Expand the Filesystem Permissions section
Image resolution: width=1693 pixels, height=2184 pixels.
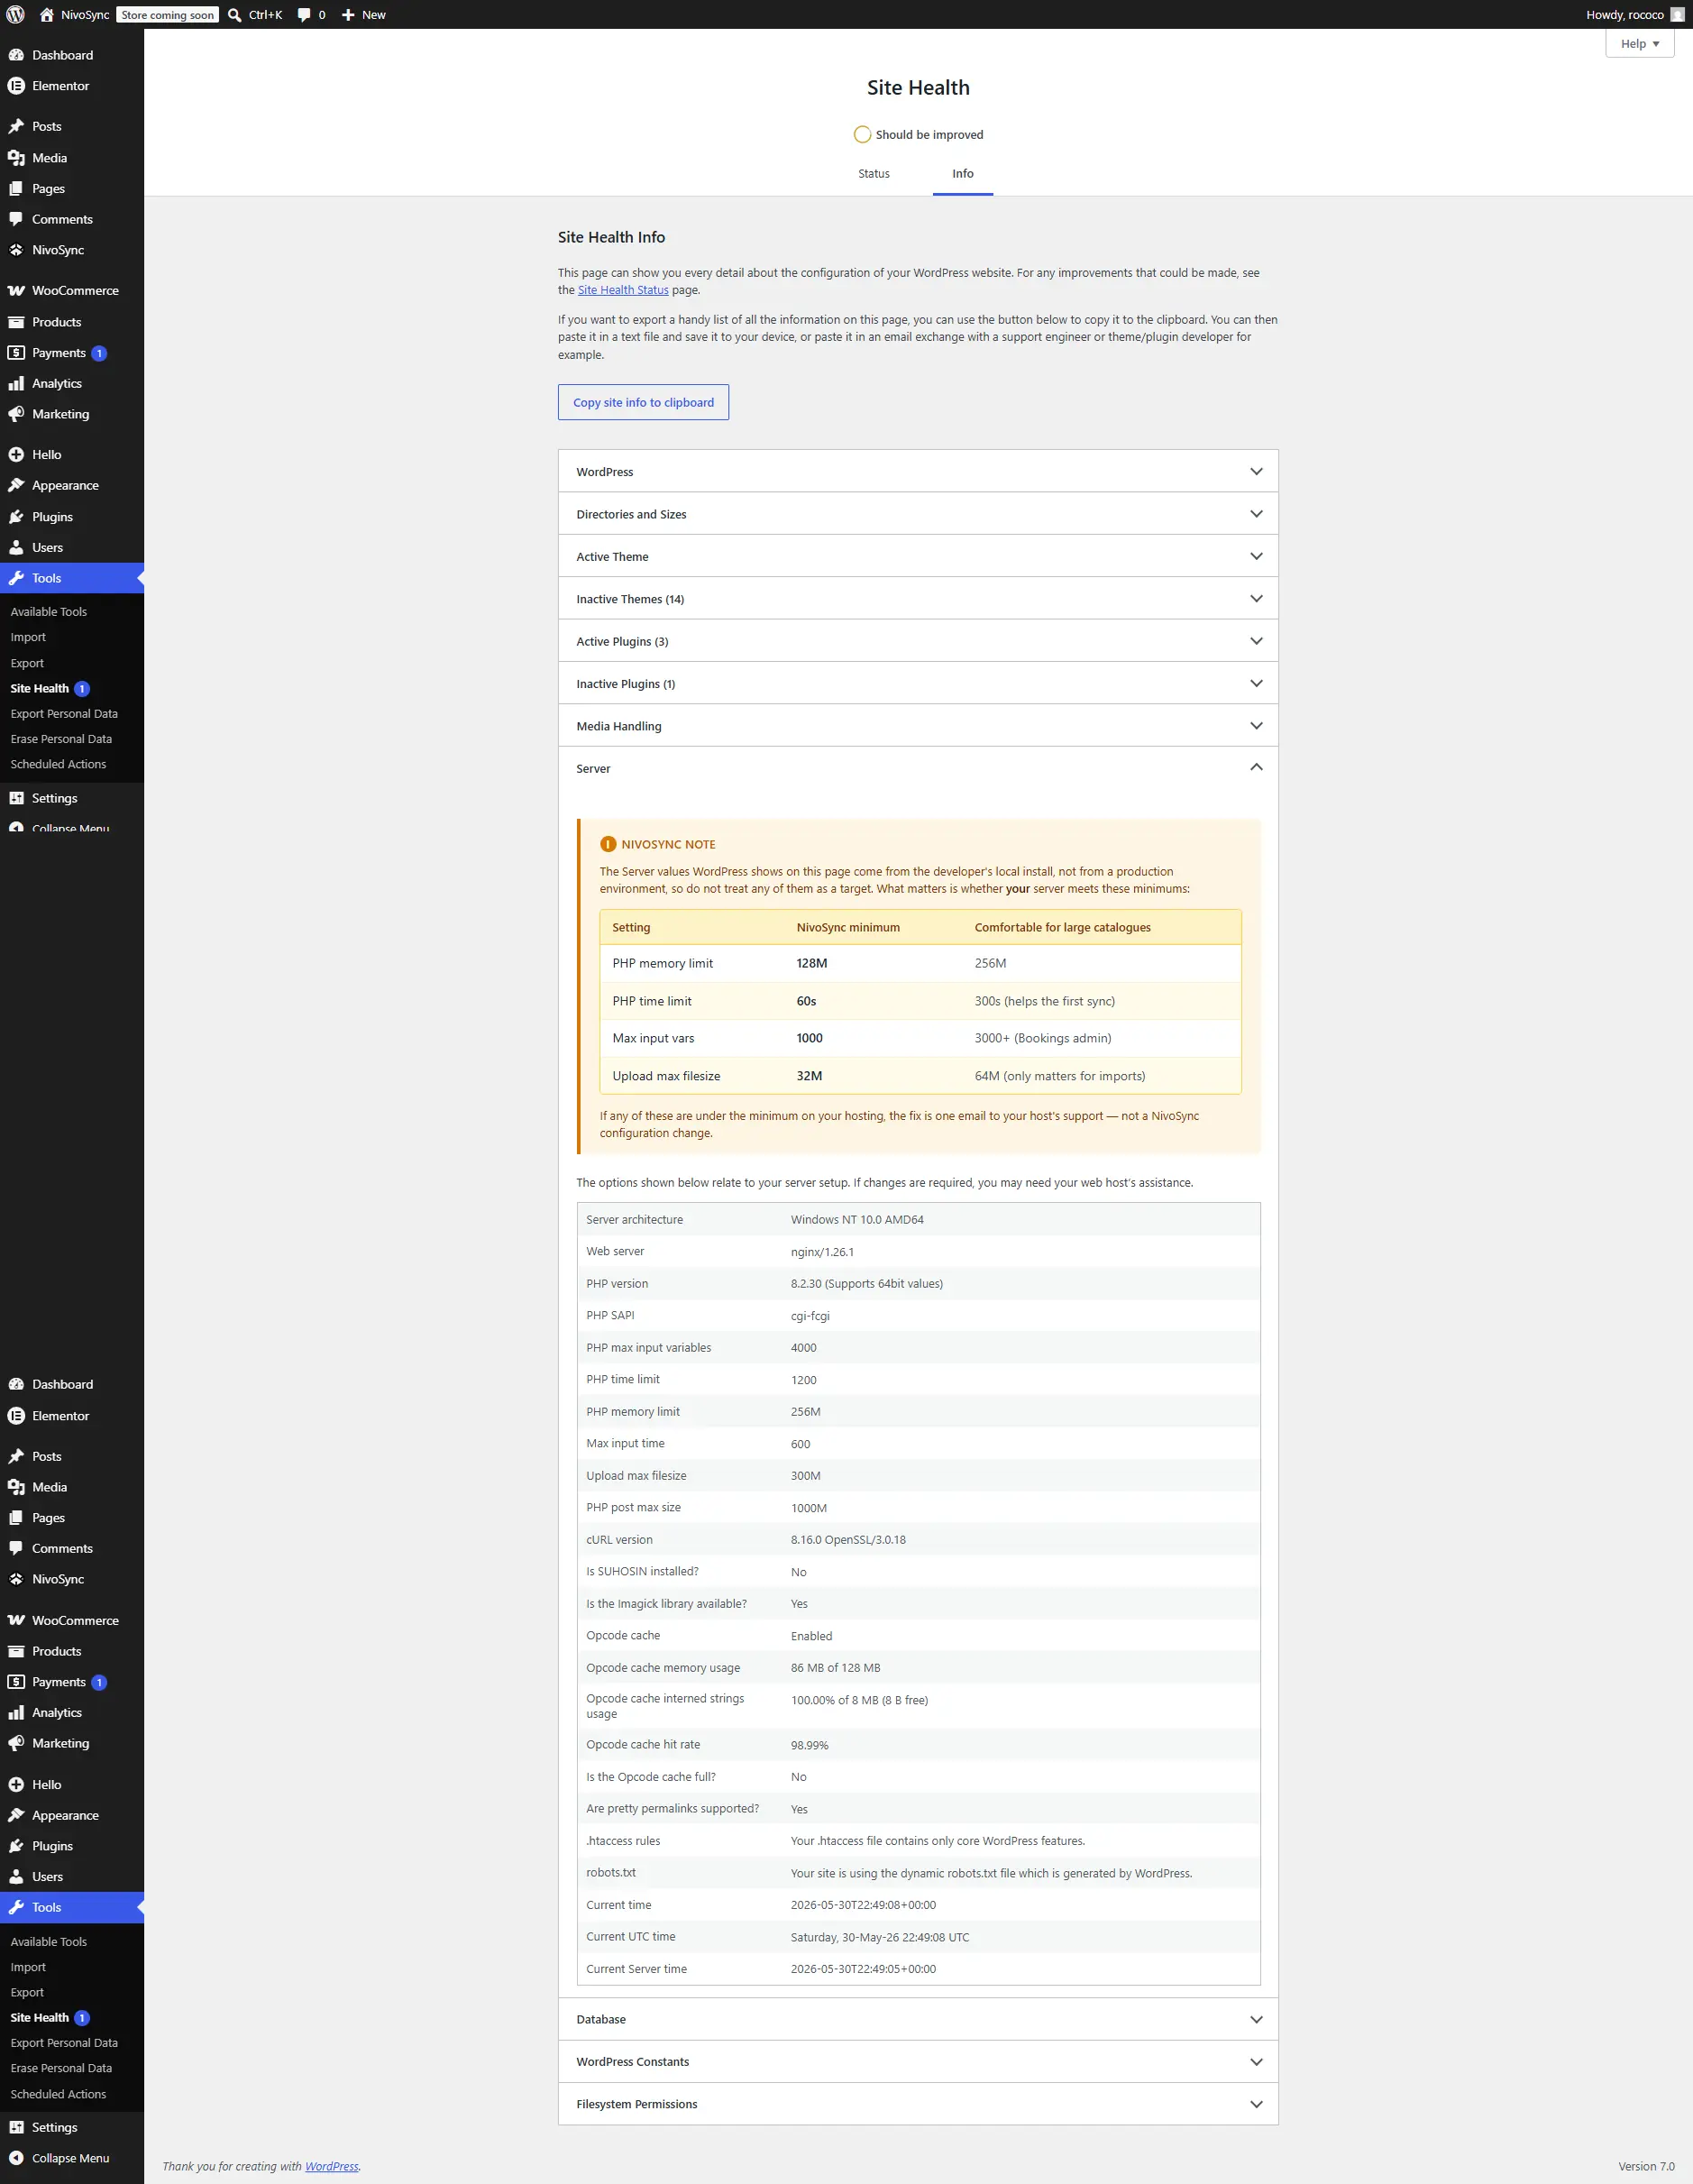click(x=918, y=2104)
